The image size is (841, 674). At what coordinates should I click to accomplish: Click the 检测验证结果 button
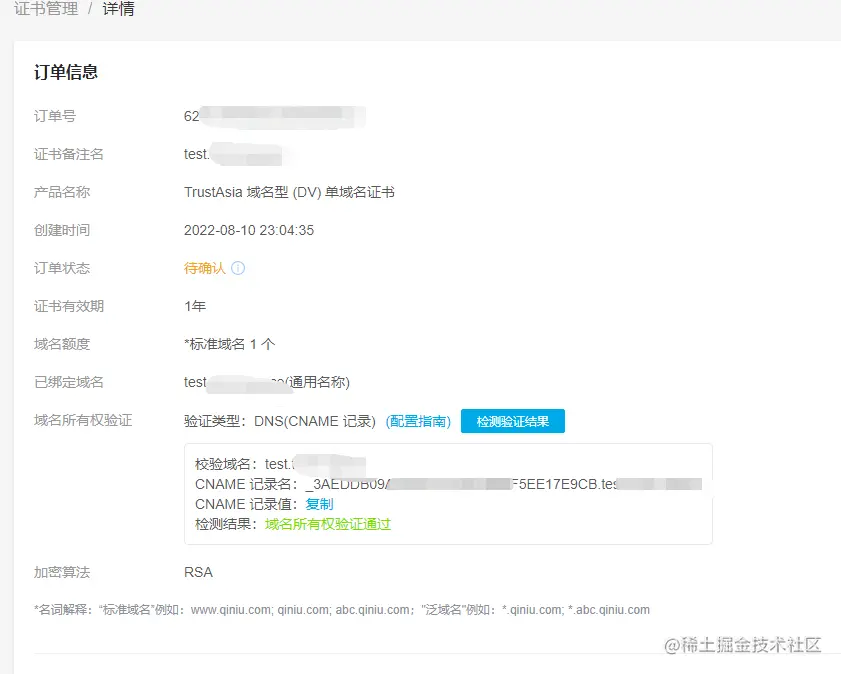[x=513, y=421]
